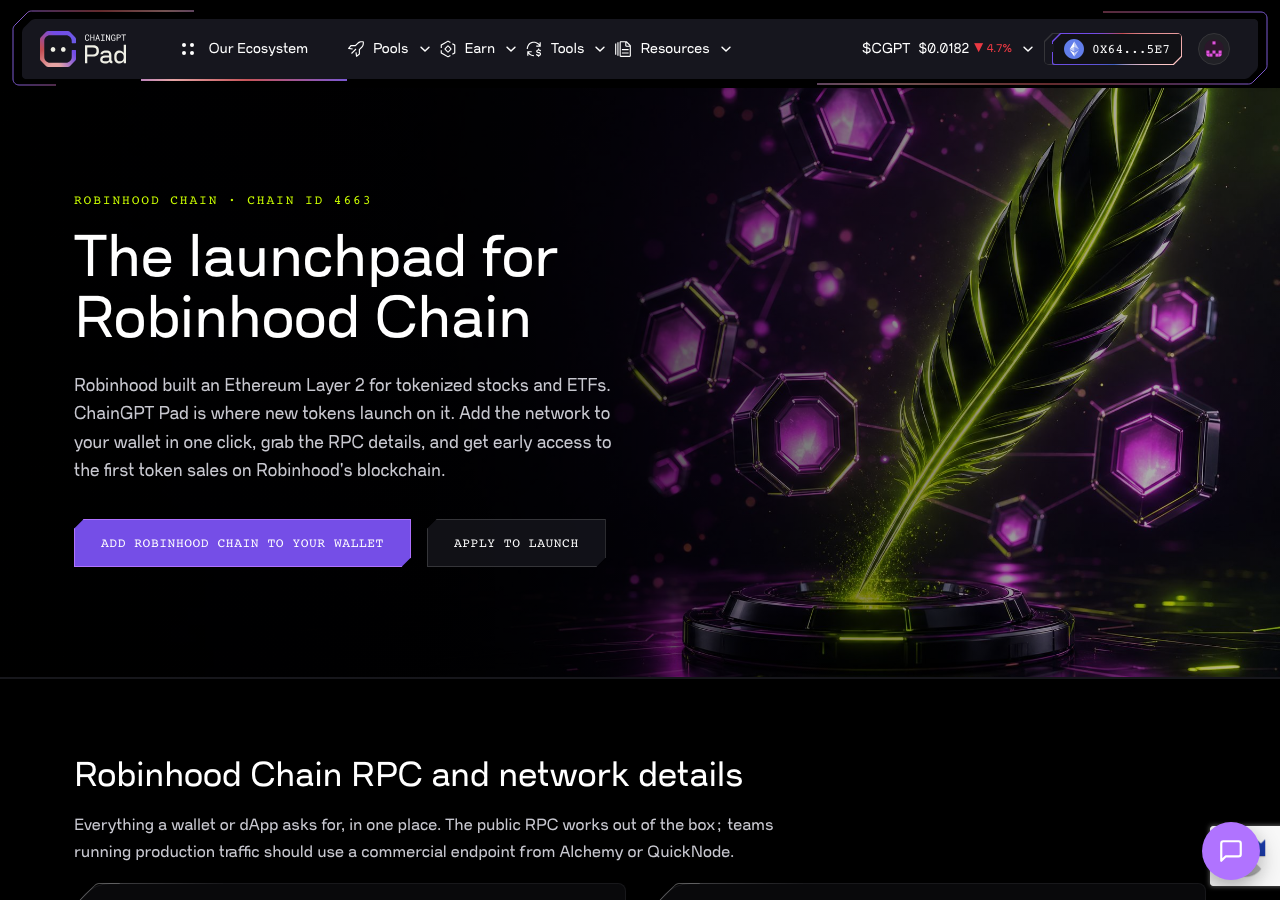Open the Earn menu label
Screen dimensions: 1280x900
click(480, 48)
